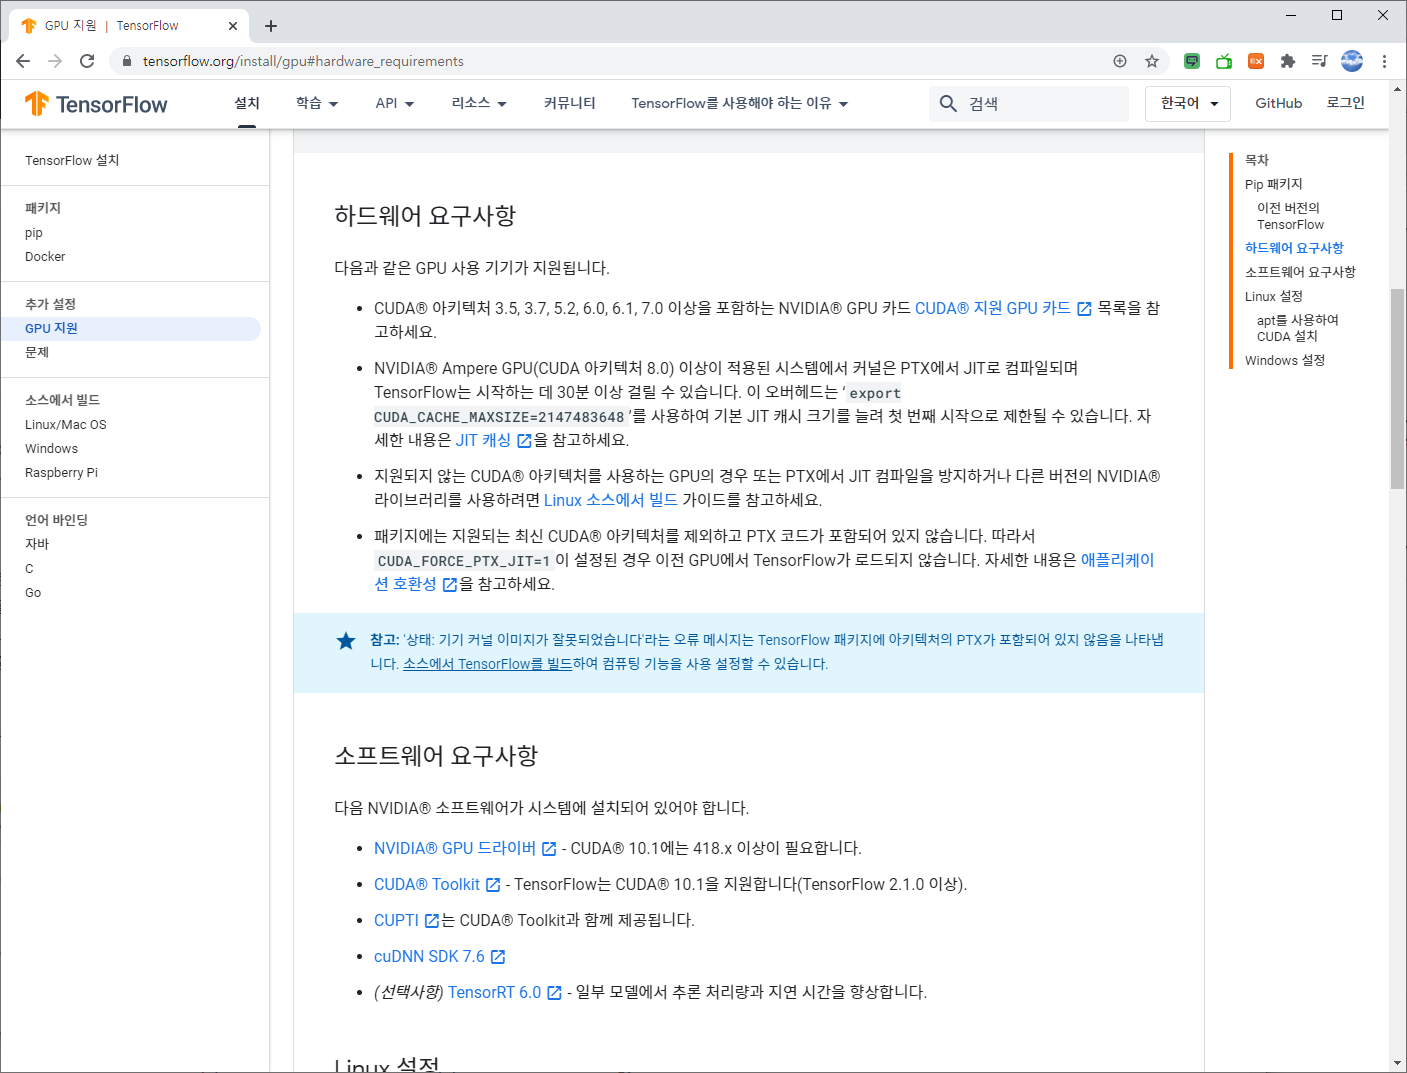The height and width of the screenshot is (1073, 1407).
Task: Click external link icon after CUDA® Toolkit
Action: click(x=493, y=885)
